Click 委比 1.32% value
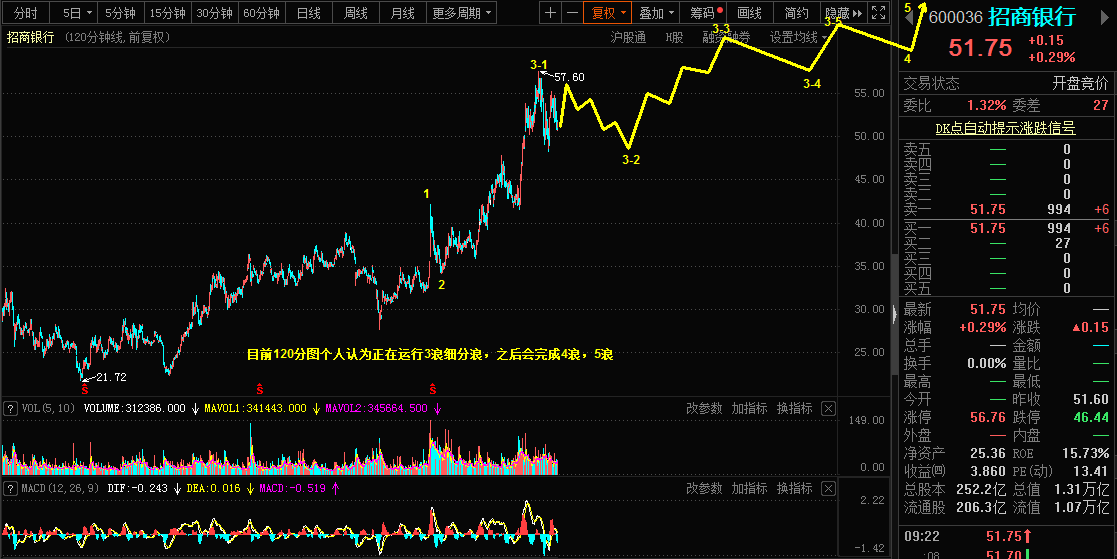Screen dimensions: 1117x559 tap(986, 105)
